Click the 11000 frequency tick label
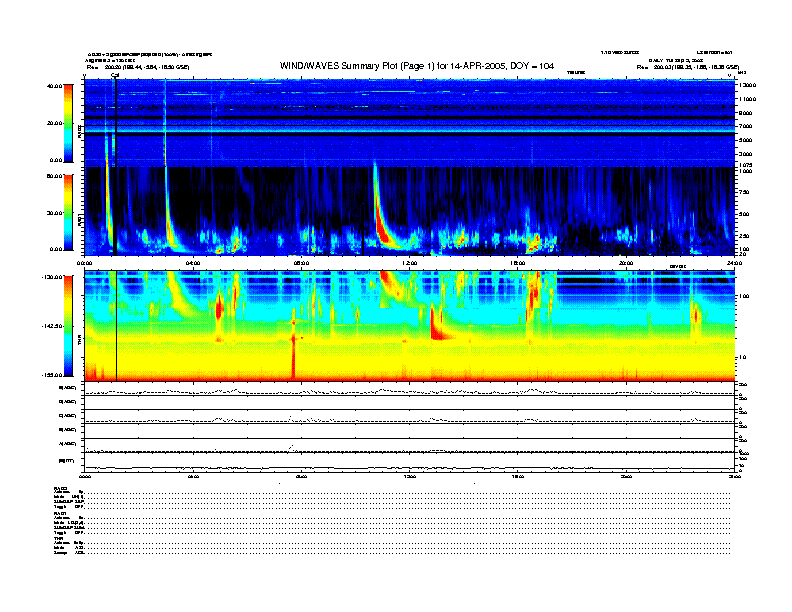The image size is (792, 612). (x=748, y=99)
